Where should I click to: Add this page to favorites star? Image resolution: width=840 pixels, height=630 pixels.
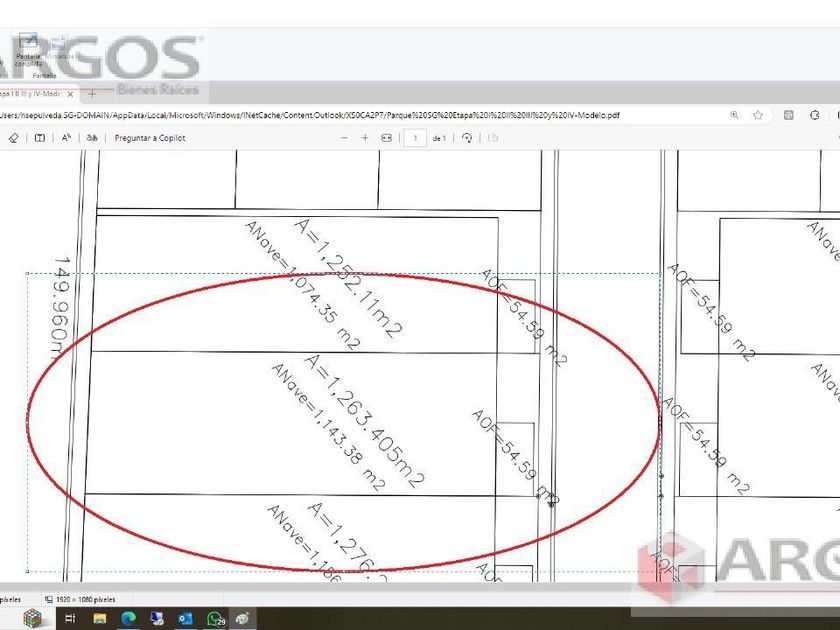[758, 115]
